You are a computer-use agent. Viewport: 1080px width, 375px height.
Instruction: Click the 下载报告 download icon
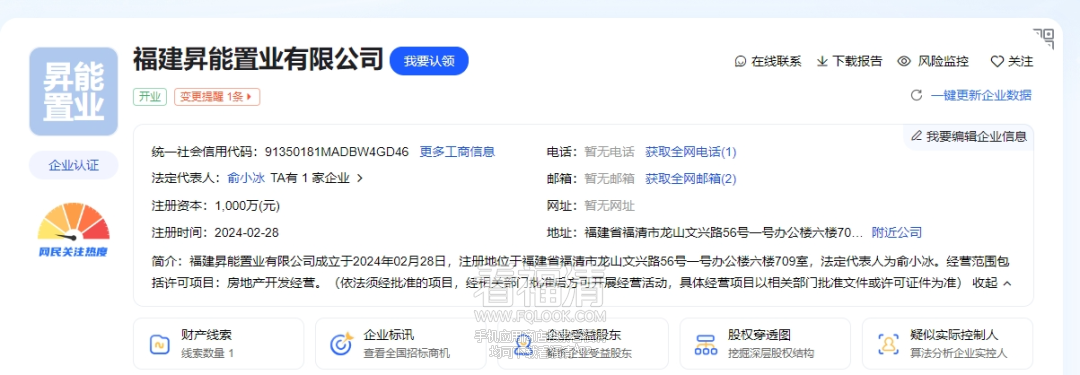click(822, 61)
